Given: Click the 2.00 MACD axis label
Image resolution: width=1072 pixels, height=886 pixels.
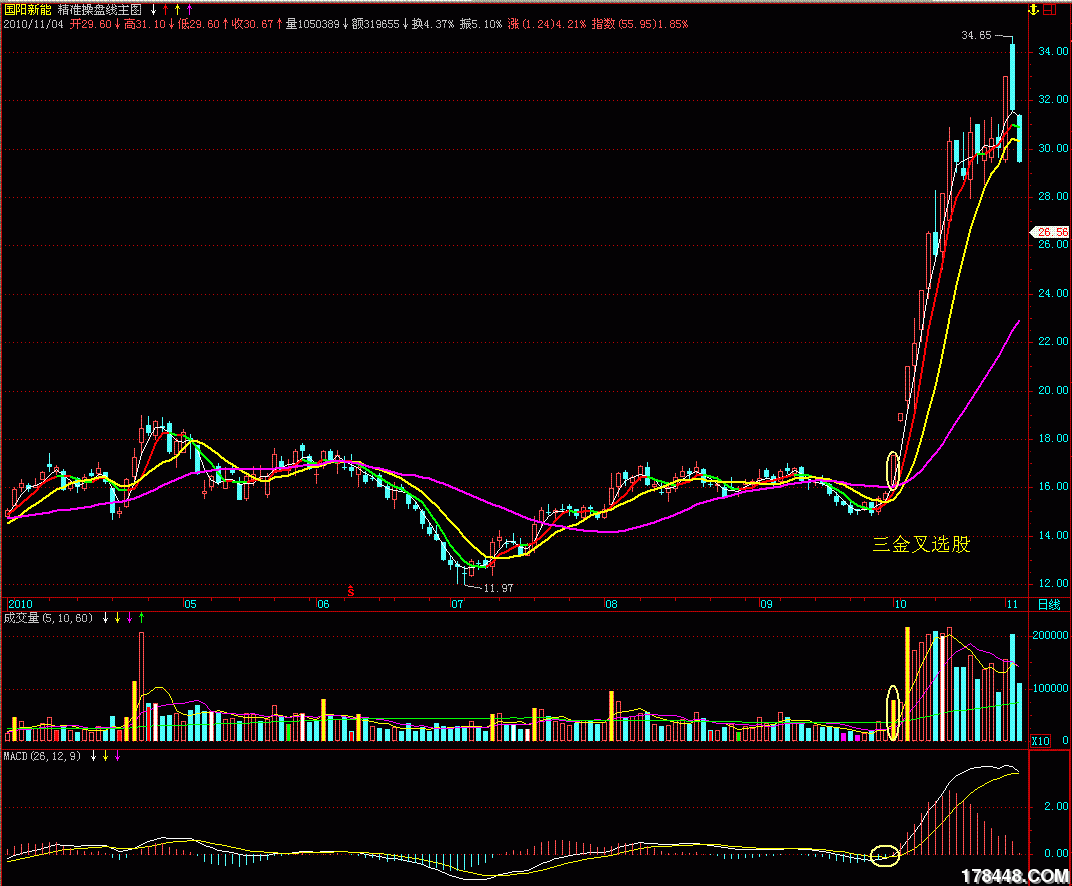Looking at the screenshot, I should point(1056,807).
